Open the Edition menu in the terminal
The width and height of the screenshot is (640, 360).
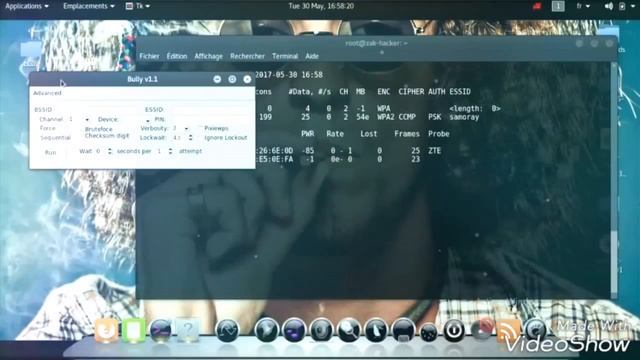pos(177,56)
